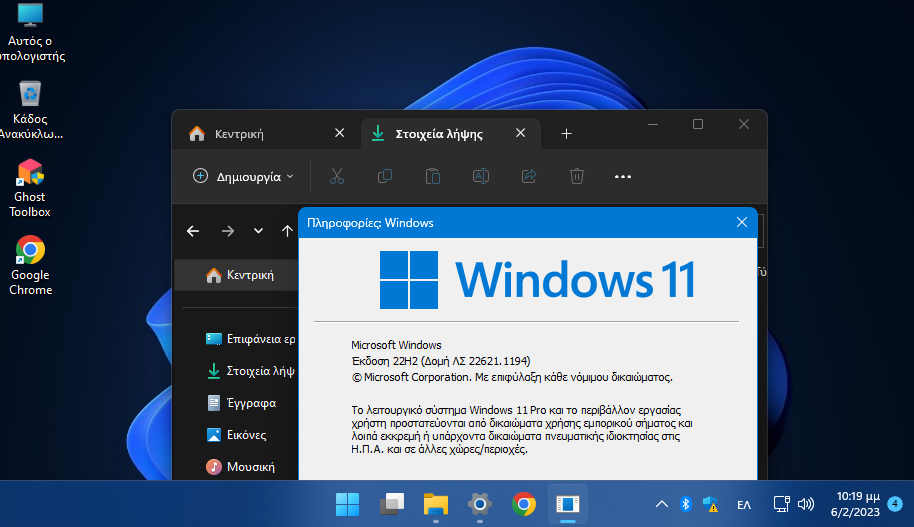Maximize the File Explorer window
Screen dimensions: 914x527
click(698, 124)
